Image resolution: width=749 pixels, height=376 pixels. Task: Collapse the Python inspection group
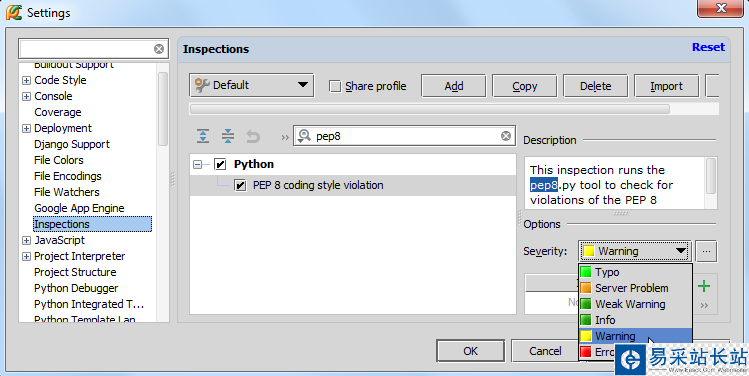tap(198, 164)
